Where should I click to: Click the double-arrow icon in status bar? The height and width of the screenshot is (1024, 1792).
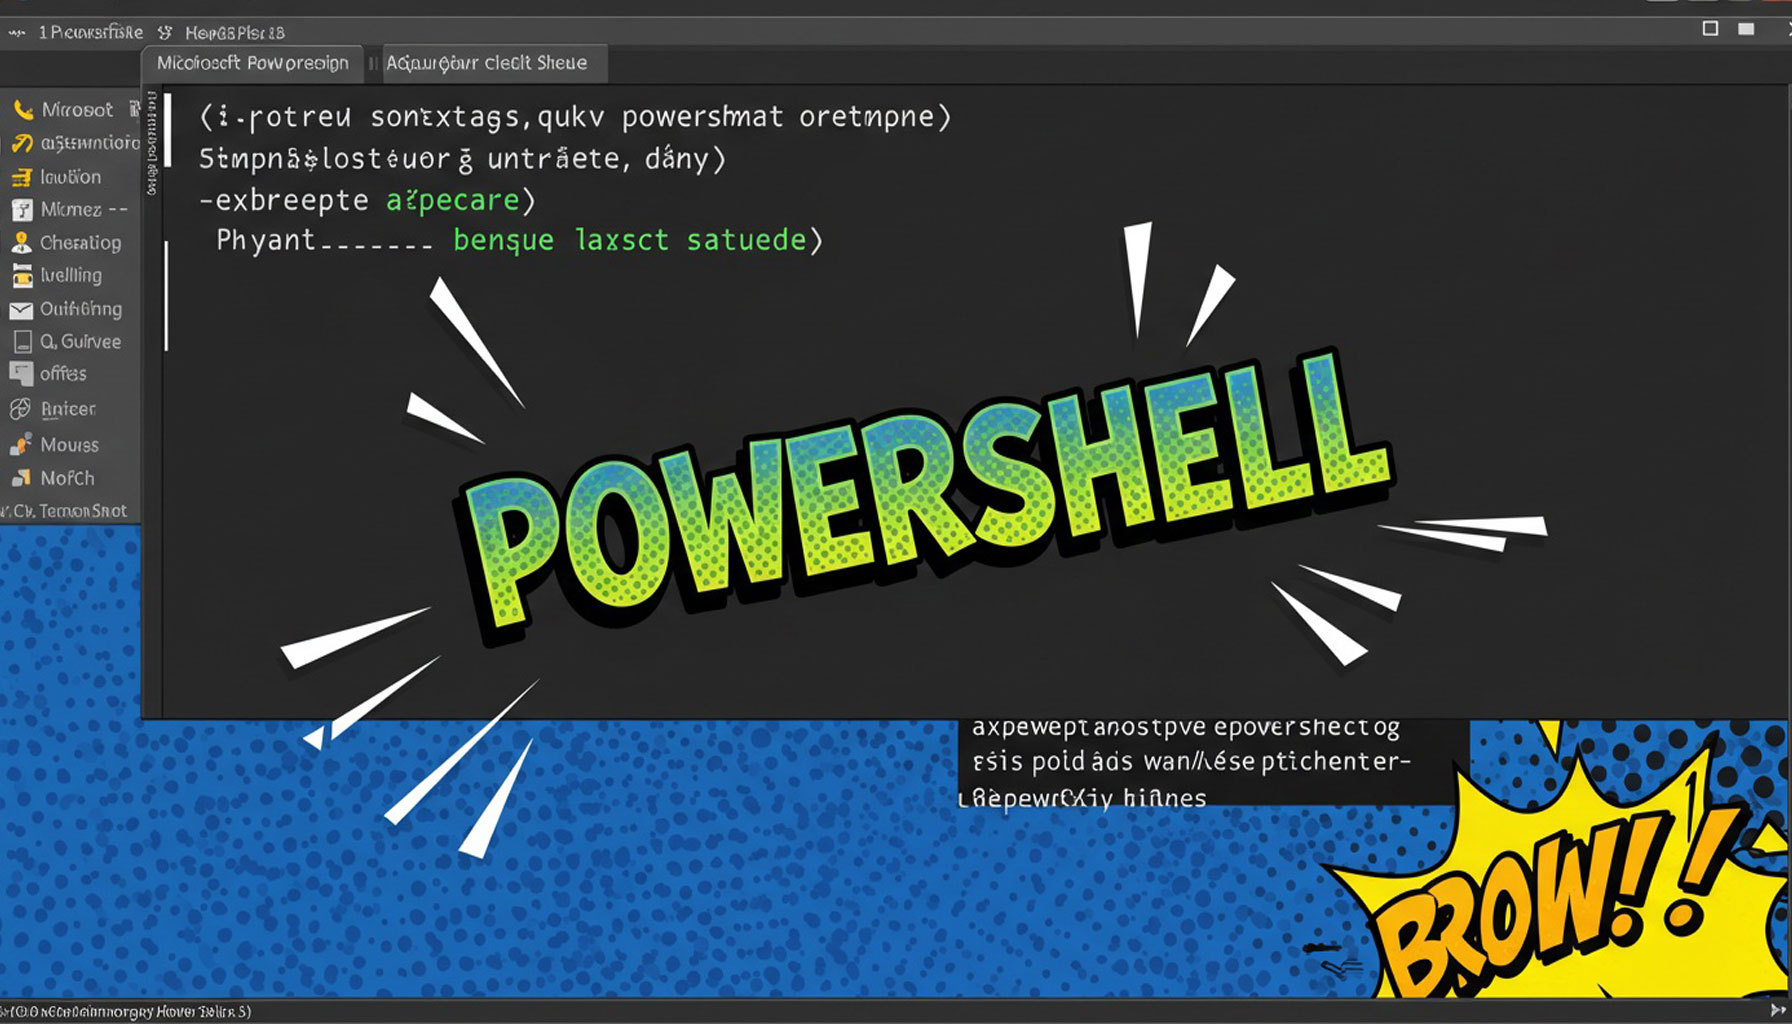pyautogui.click(x=1778, y=1011)
